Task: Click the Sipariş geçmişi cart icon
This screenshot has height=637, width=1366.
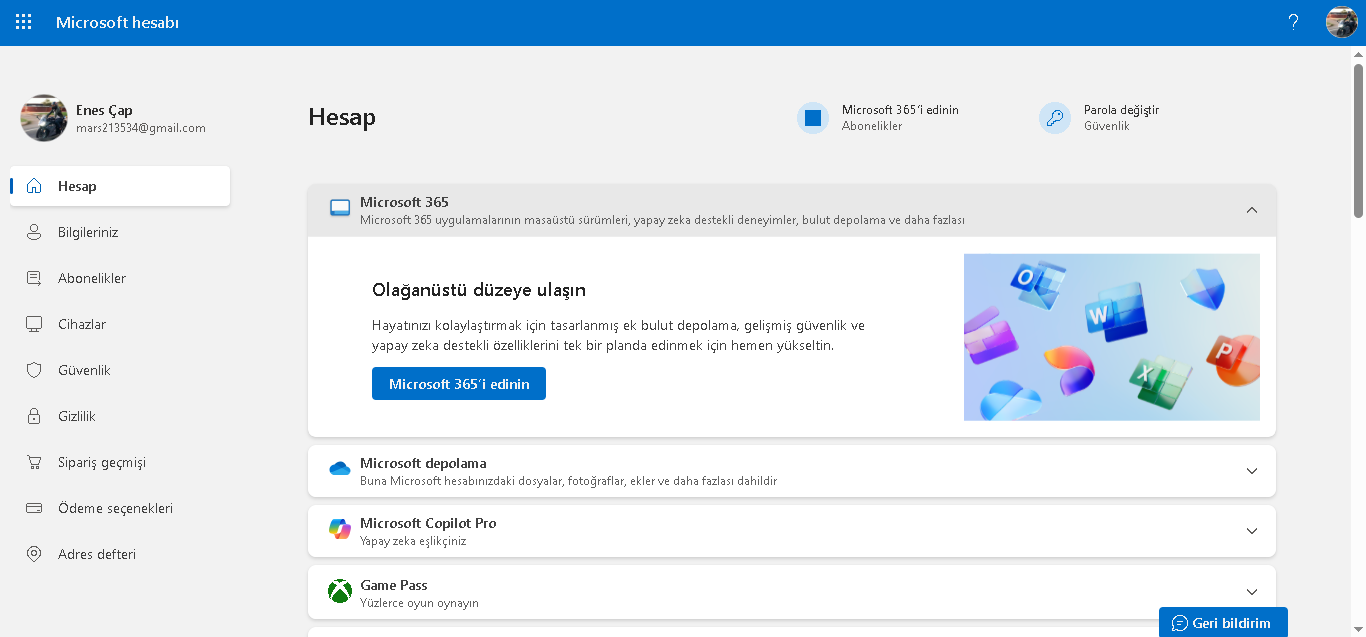Action: point(34,462)
